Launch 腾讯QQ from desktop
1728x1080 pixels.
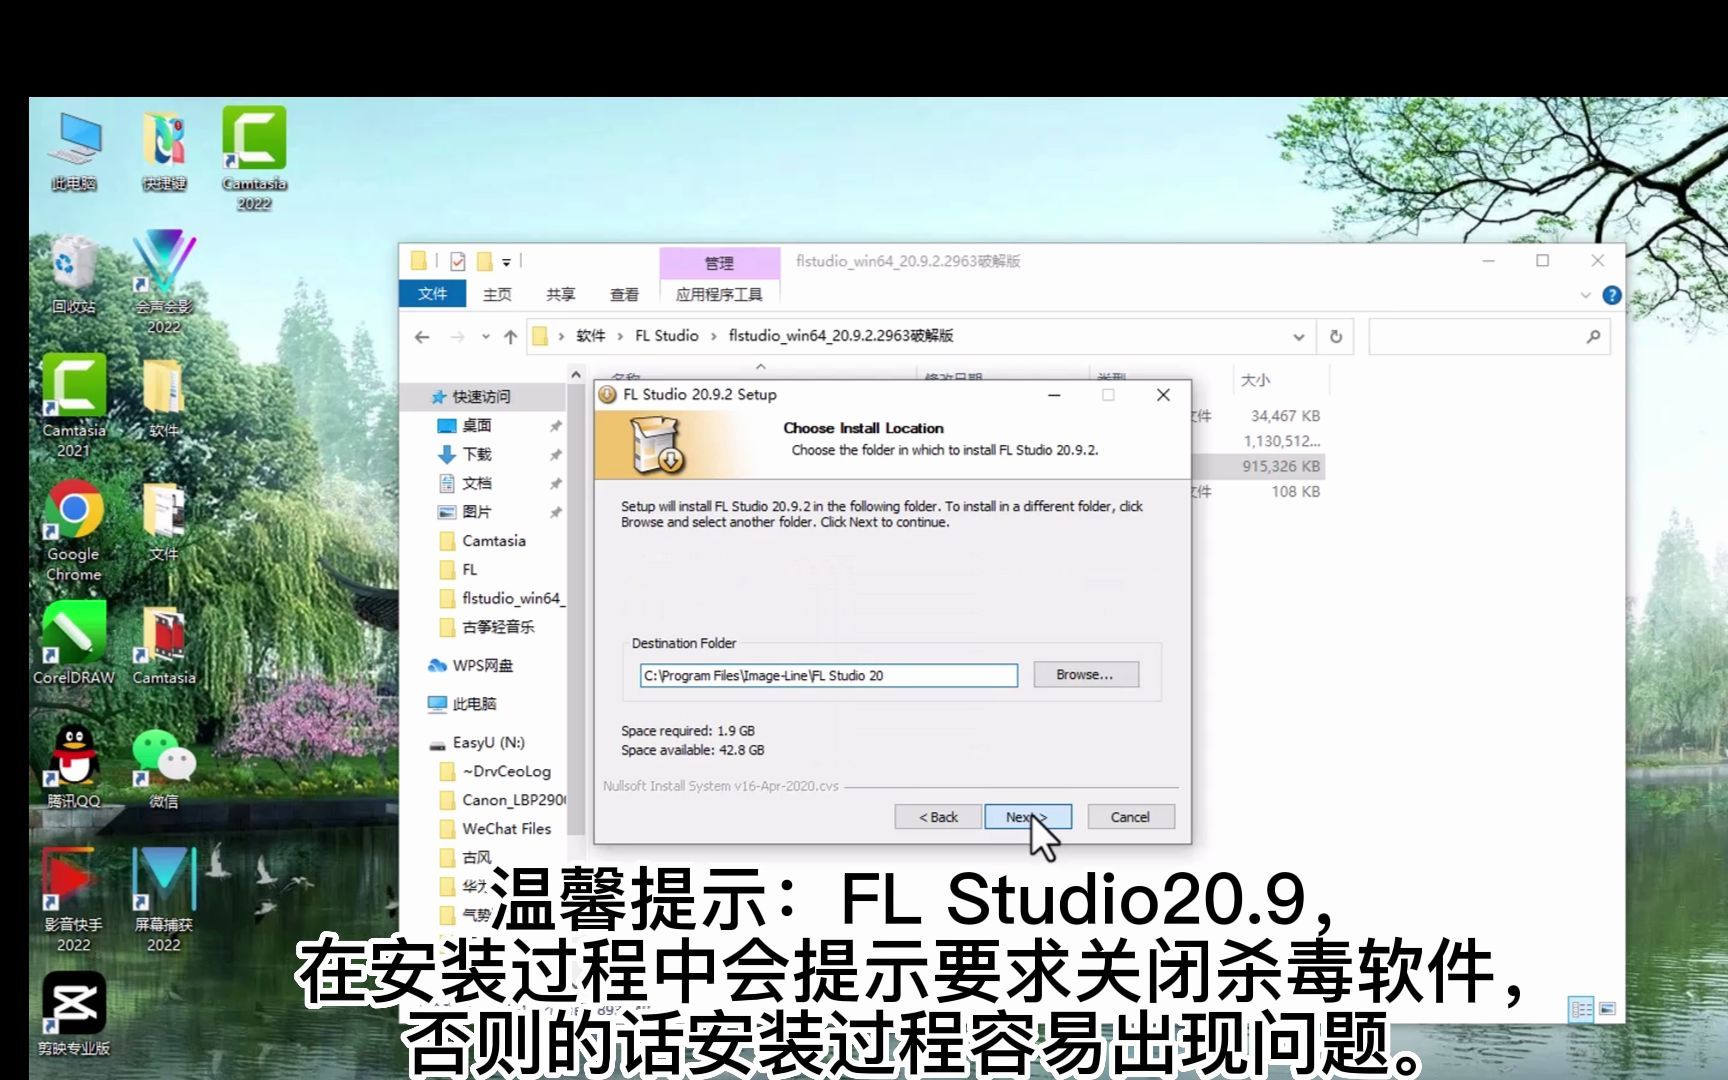(x=73, y=766)
